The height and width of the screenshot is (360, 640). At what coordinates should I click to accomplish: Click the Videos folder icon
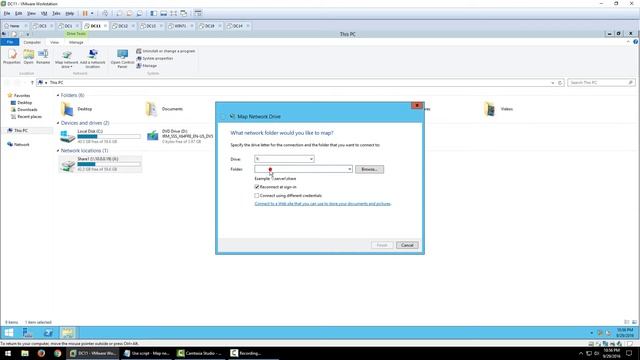tap(489, 109)
